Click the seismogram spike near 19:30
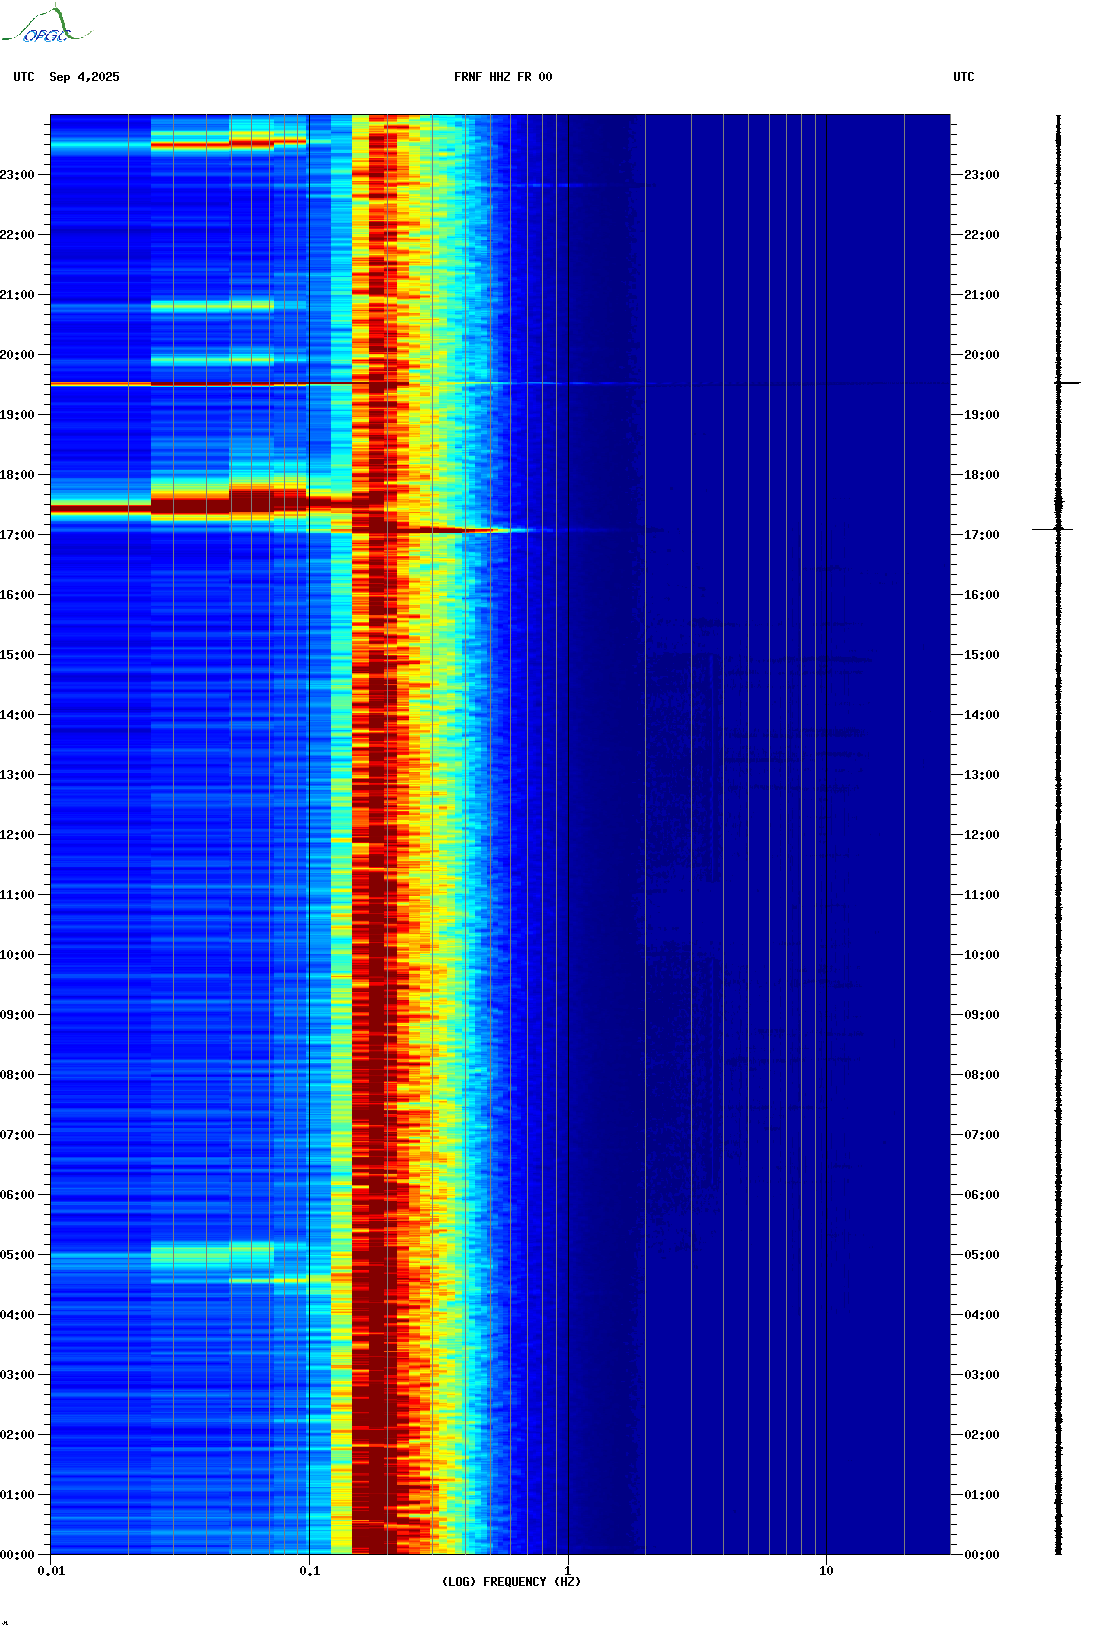The height and width of the screenshot is (1634, 1102). 1066,383
